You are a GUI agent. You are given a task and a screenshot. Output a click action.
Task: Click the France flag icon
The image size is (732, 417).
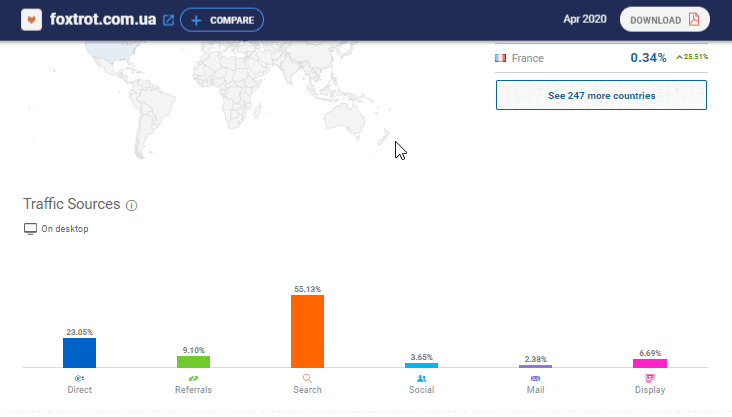500,58
